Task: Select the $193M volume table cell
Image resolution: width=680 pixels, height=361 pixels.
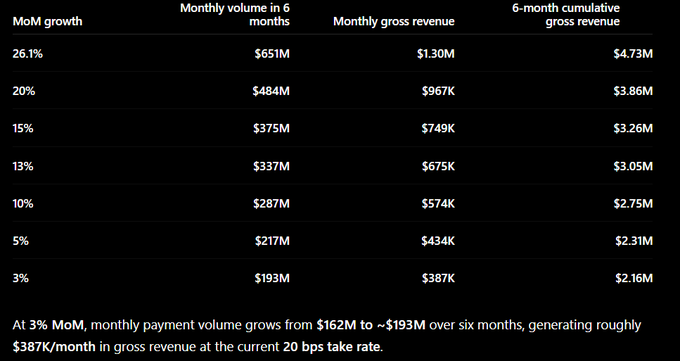Action: pyautogui.click(x=272, y=278)
